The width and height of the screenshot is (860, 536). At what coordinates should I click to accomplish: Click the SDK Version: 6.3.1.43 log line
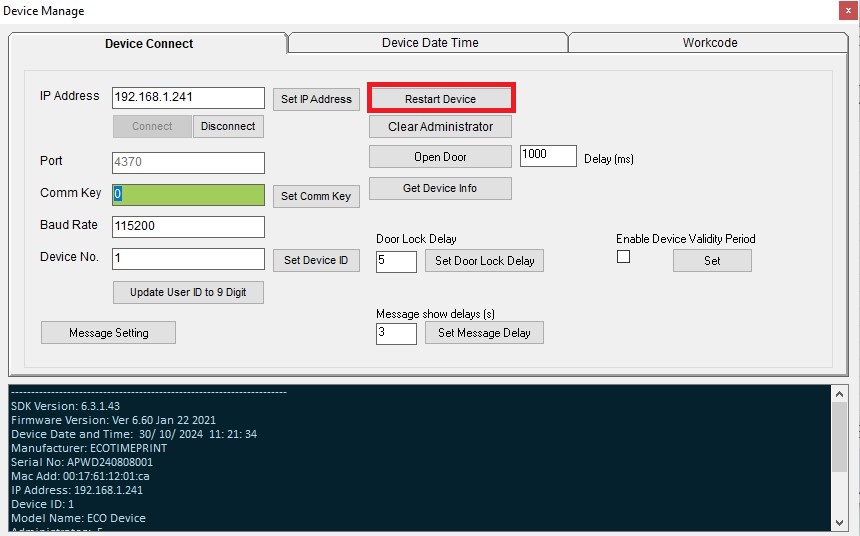[65, 406]
